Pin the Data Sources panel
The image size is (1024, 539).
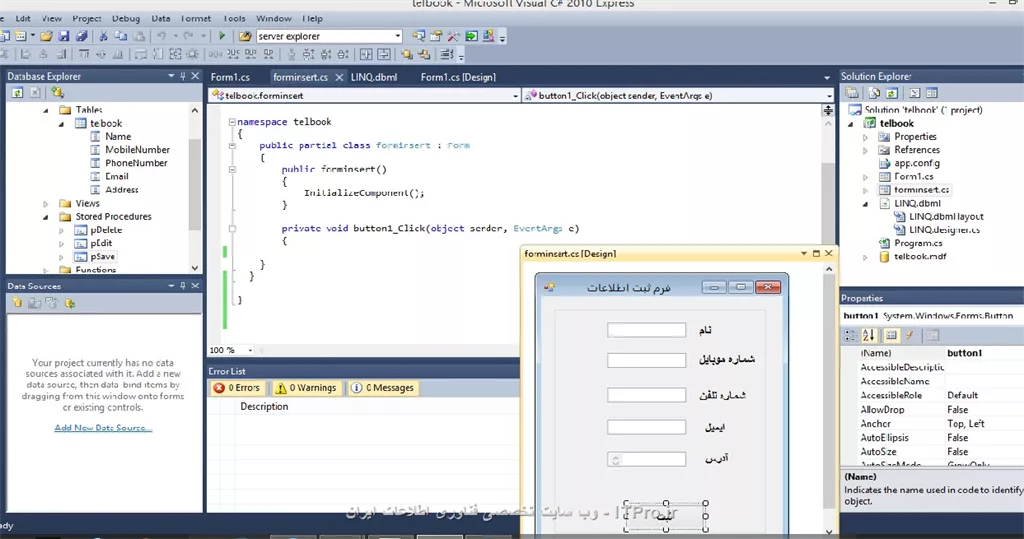coord(182,286)
